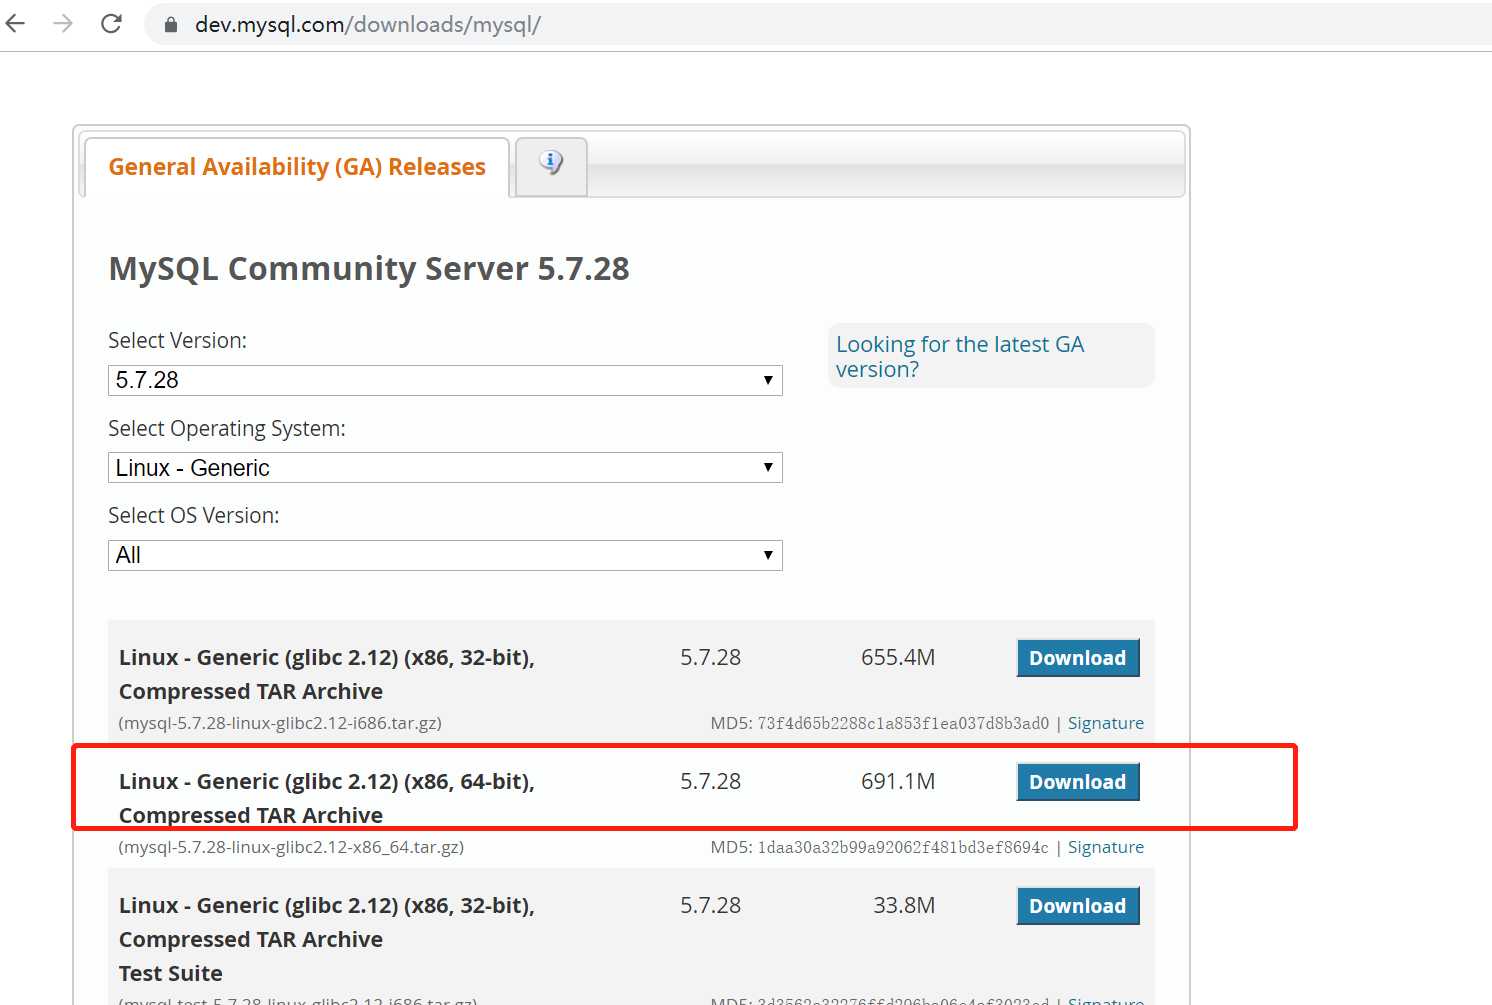Image resolution: width=1492 pixels, height=1005 pixels.
Task: Click the MD5 value 73f4d65b2288c1a853f1ea037d8b3ad0
Action: (x=903, y=723)
